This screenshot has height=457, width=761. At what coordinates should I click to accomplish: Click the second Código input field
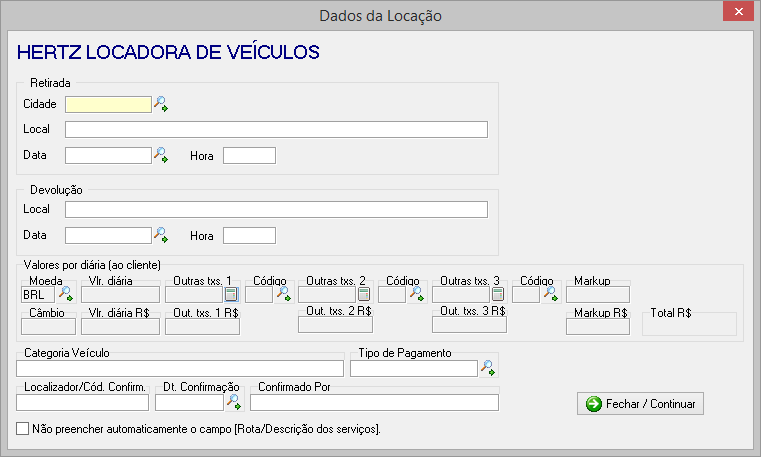point(392,294)
